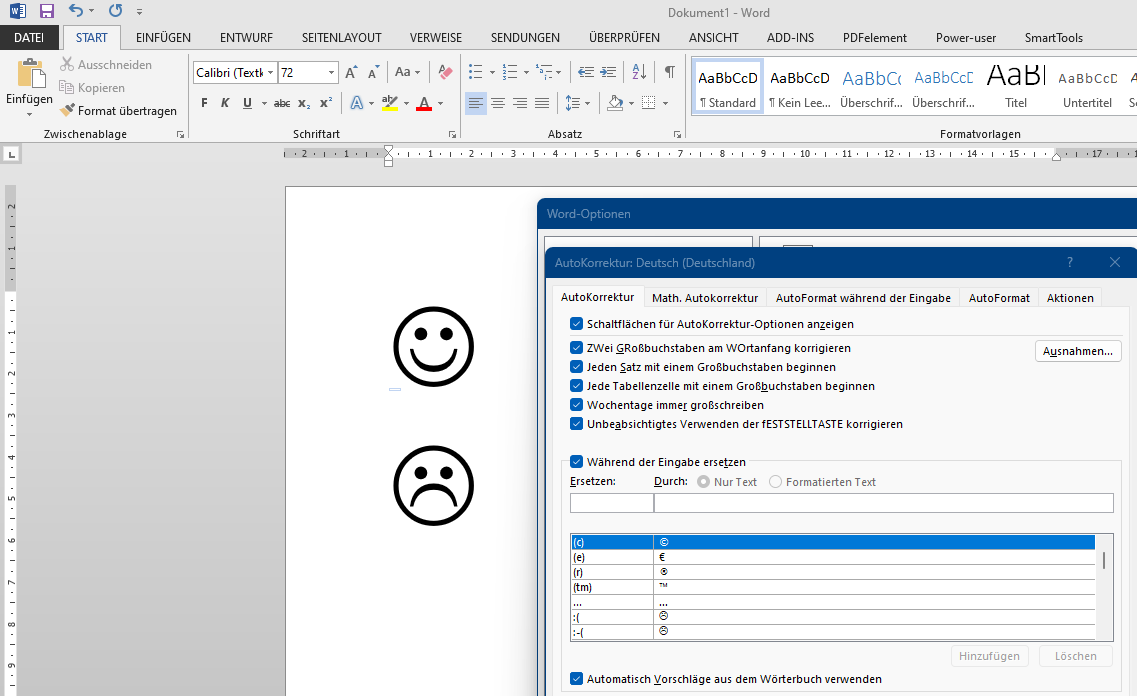Show paragraph marks with pilcrow icon
Image resolution: width=1137 pixels, height=696 pixels.
669,72
